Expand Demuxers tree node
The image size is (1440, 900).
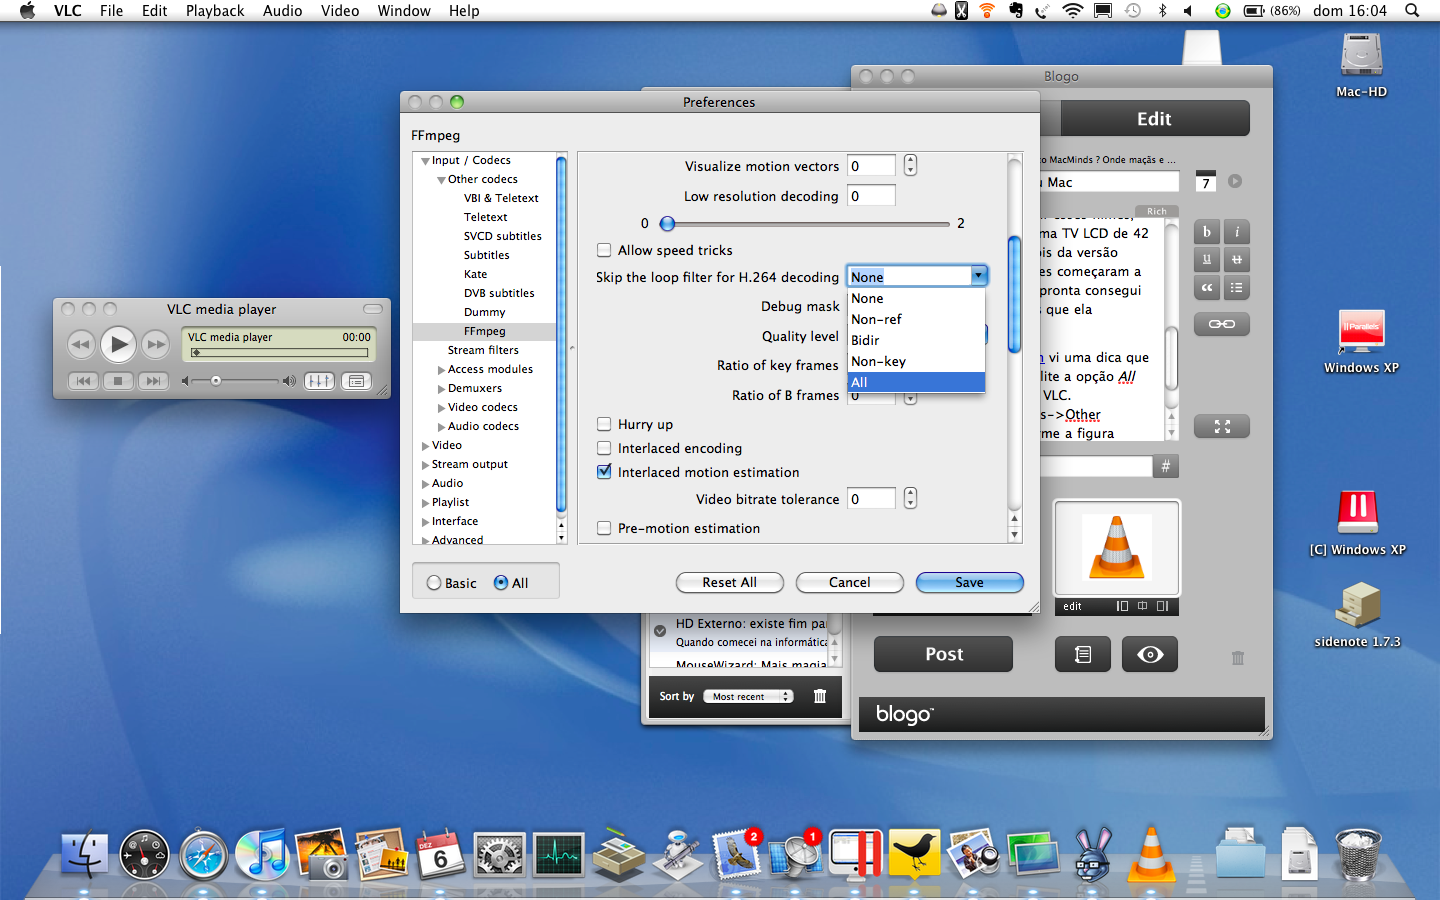click(x=442, y=389)
